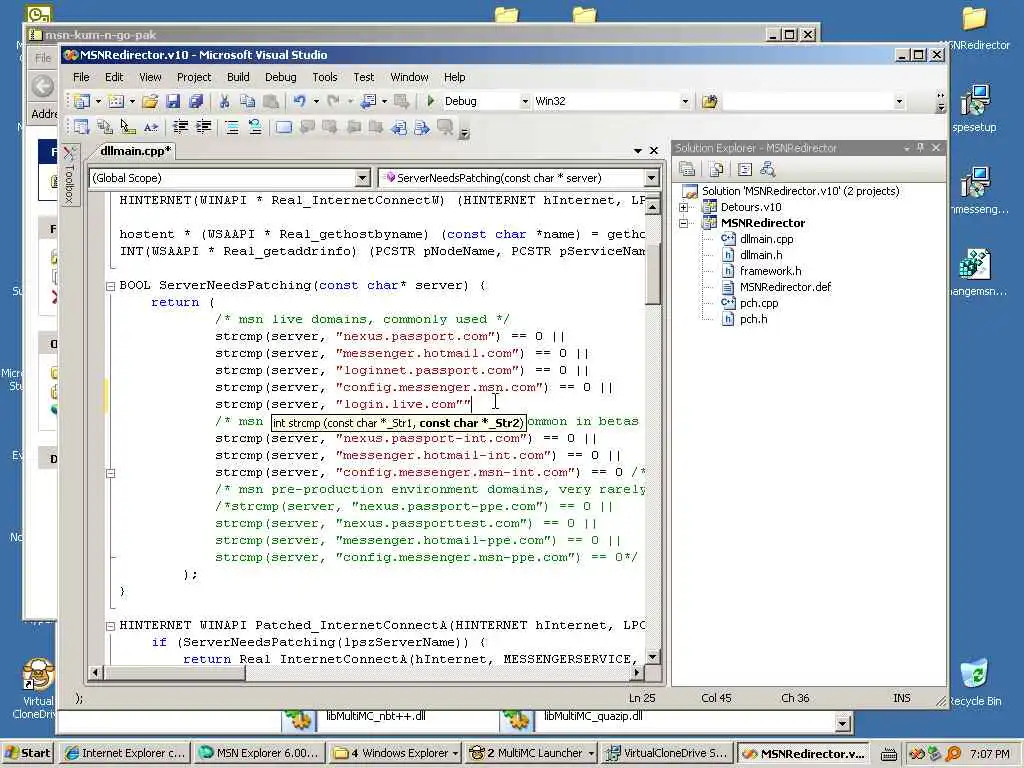Open the Toolbar Options overflow arrow

pyautogui.click(x=940, y=101)
